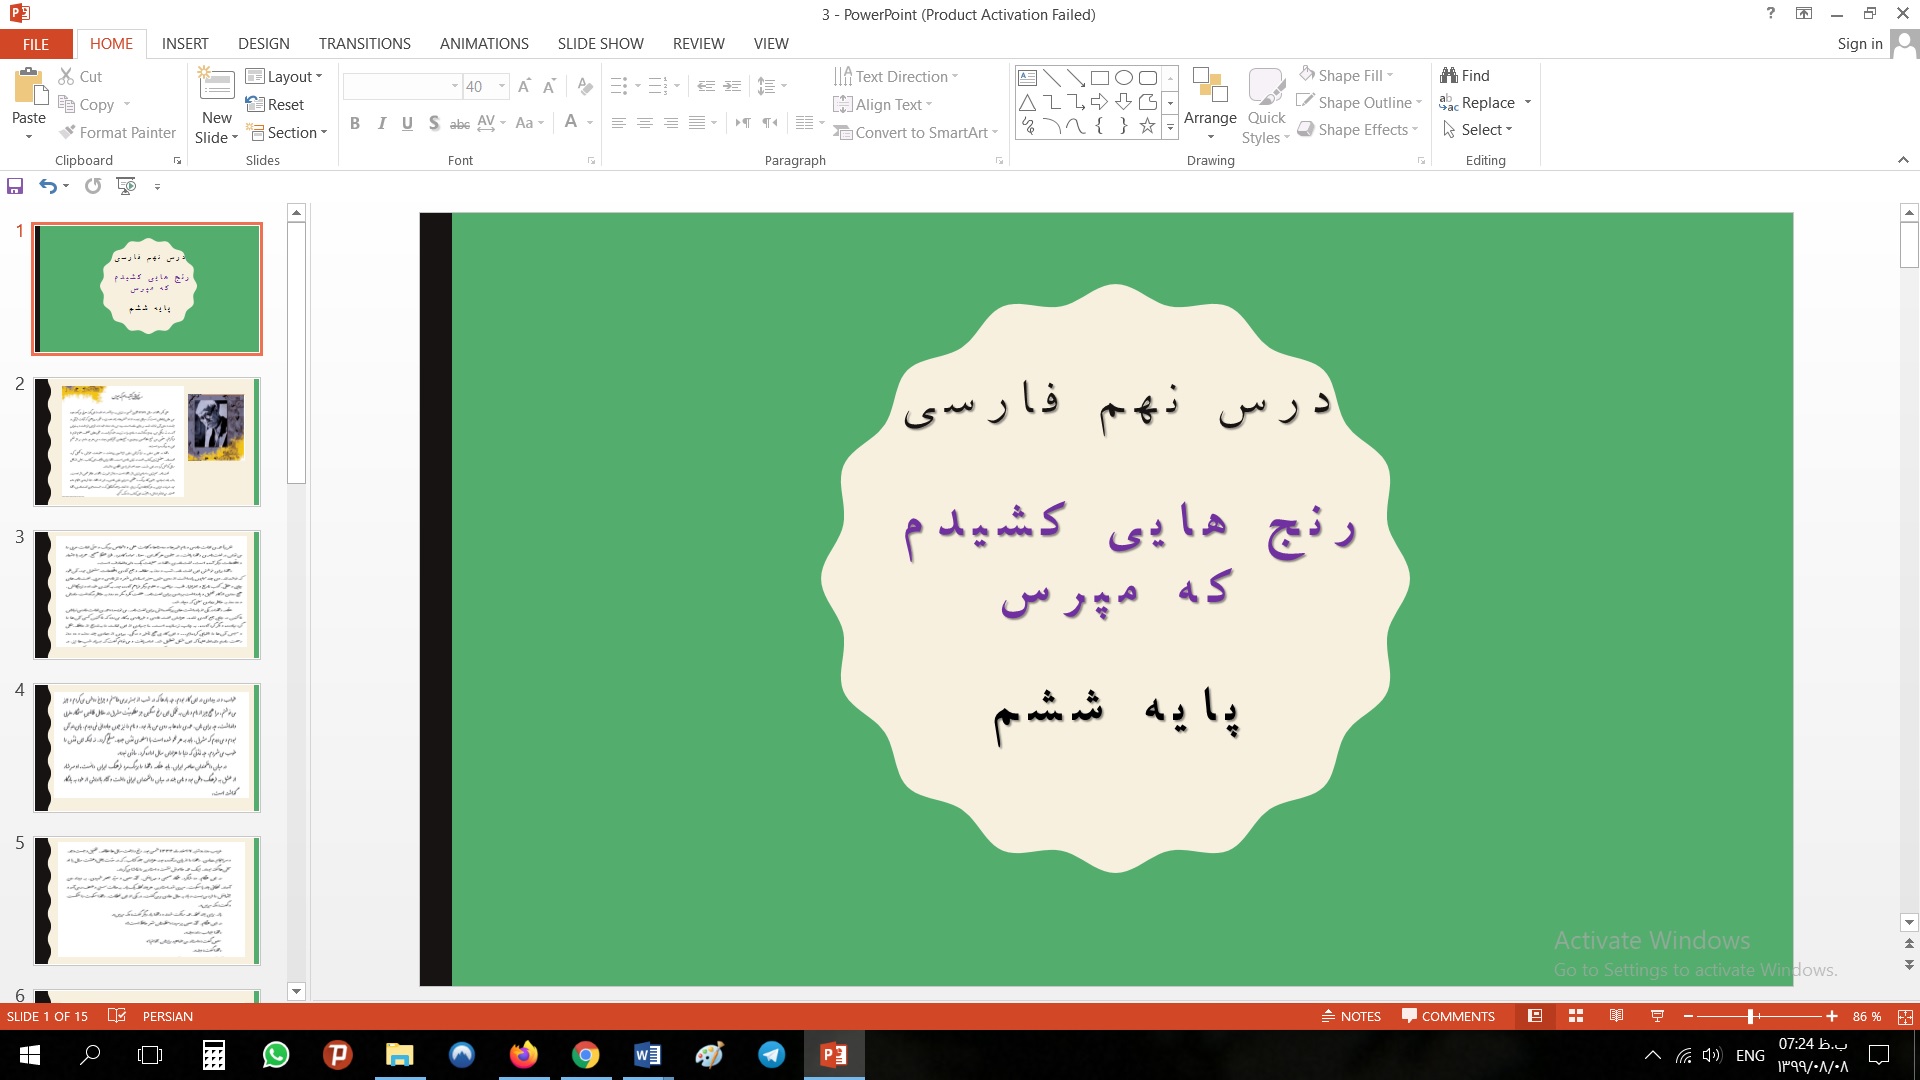Image resolution: width=1920 pixels, height=1080 pixels.
Task: Click zoom out minus button
Action: (x=1688, y=1016)
